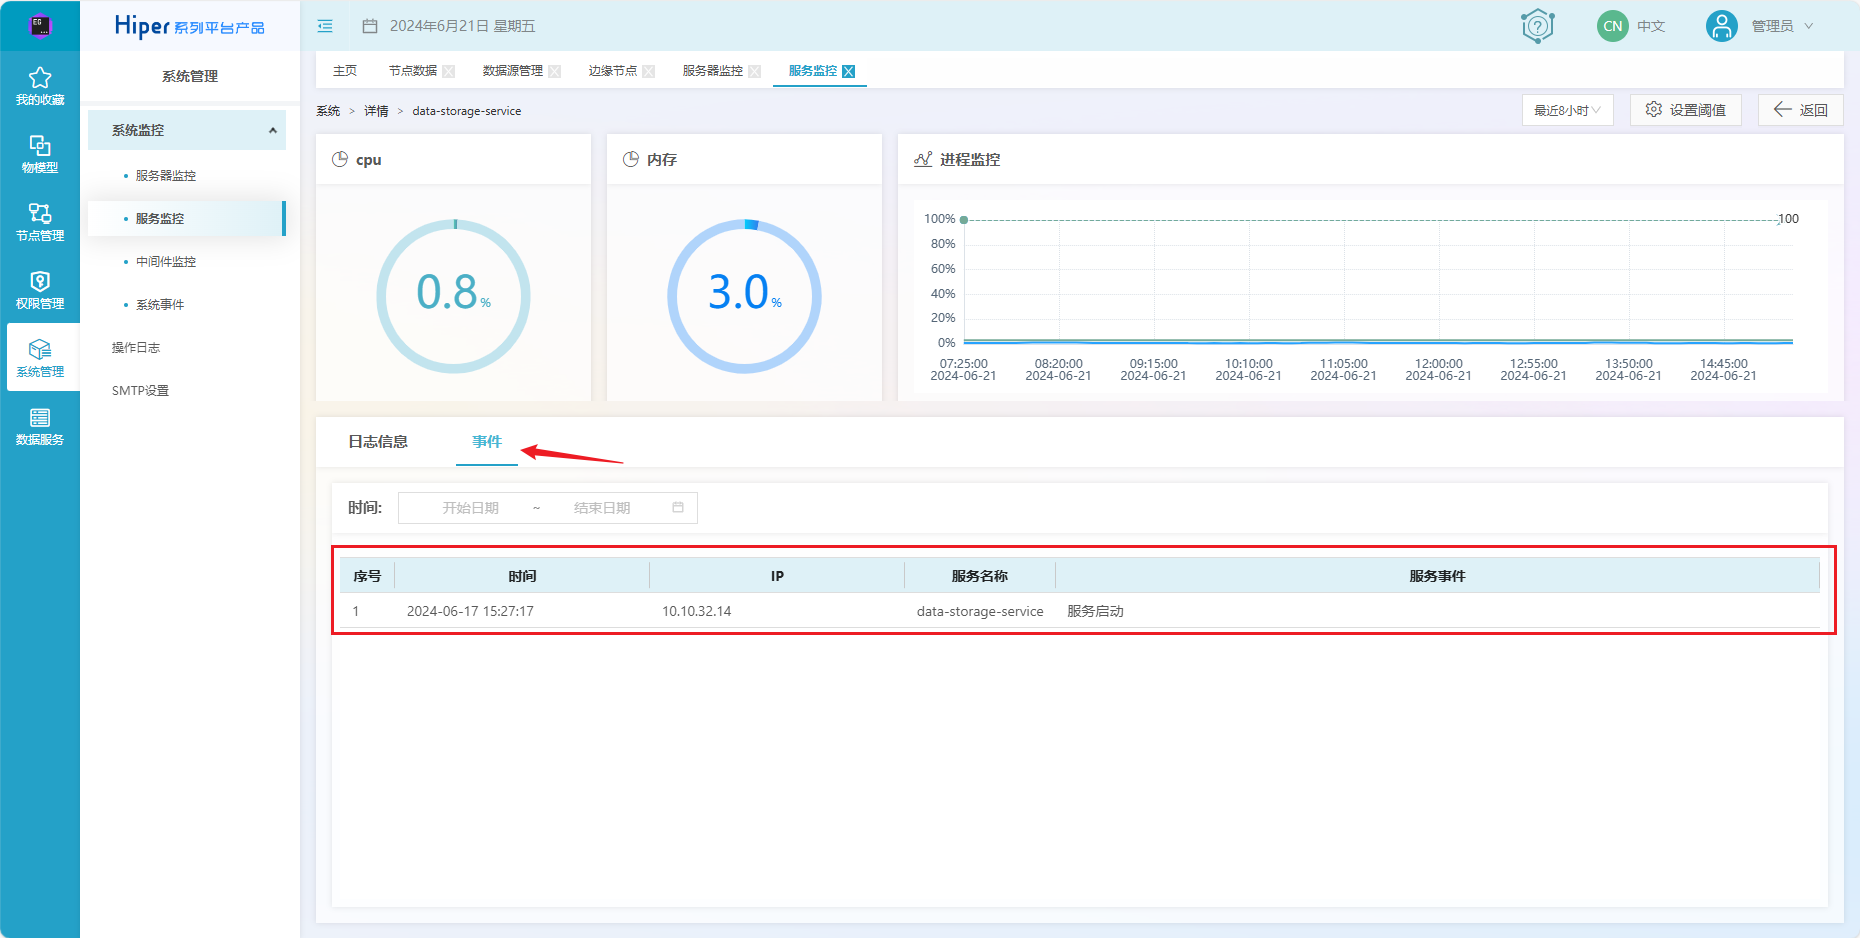Close the 服务器监控 tab
Screen dimensions: 1860x938
tap(755, 71)
